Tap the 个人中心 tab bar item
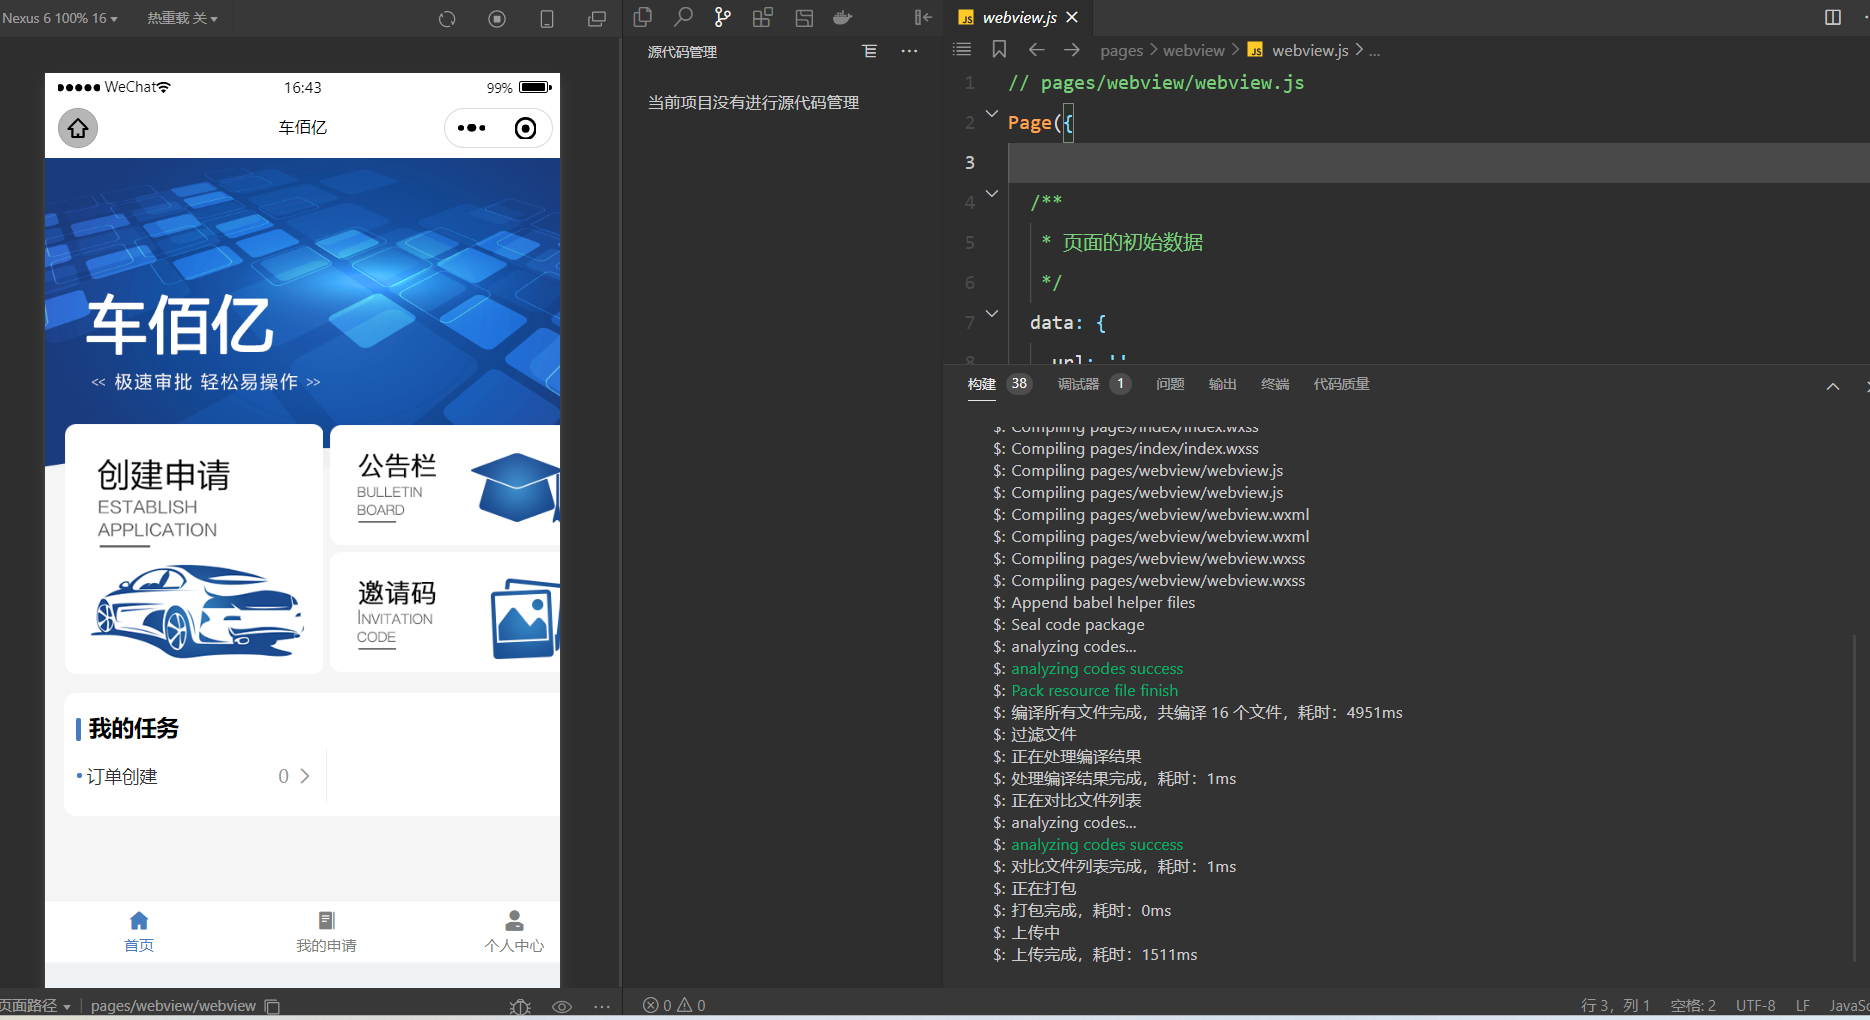The width and height of the screenshot is (1870, 1020). pos(514,931)
